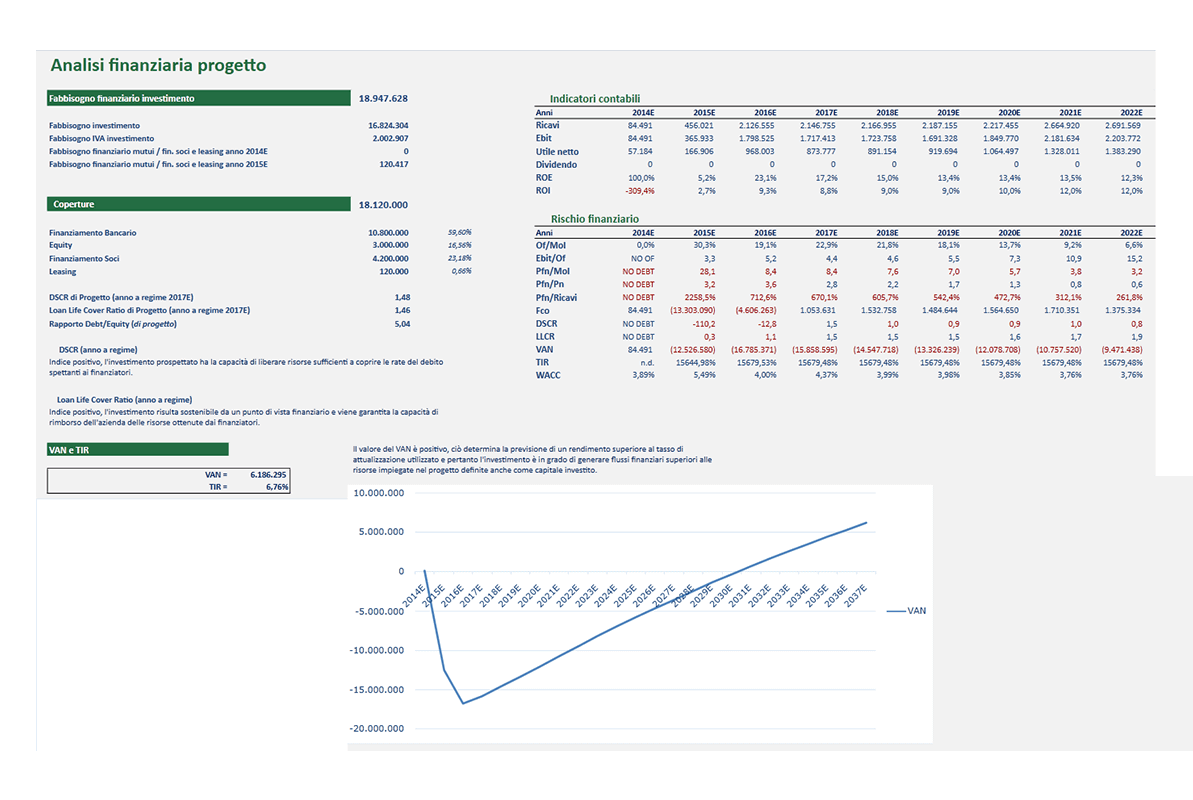Click the 10.000.000 axis label on chart
Viewport: 1193px width, 800px height.
click(x=378, y=493)
